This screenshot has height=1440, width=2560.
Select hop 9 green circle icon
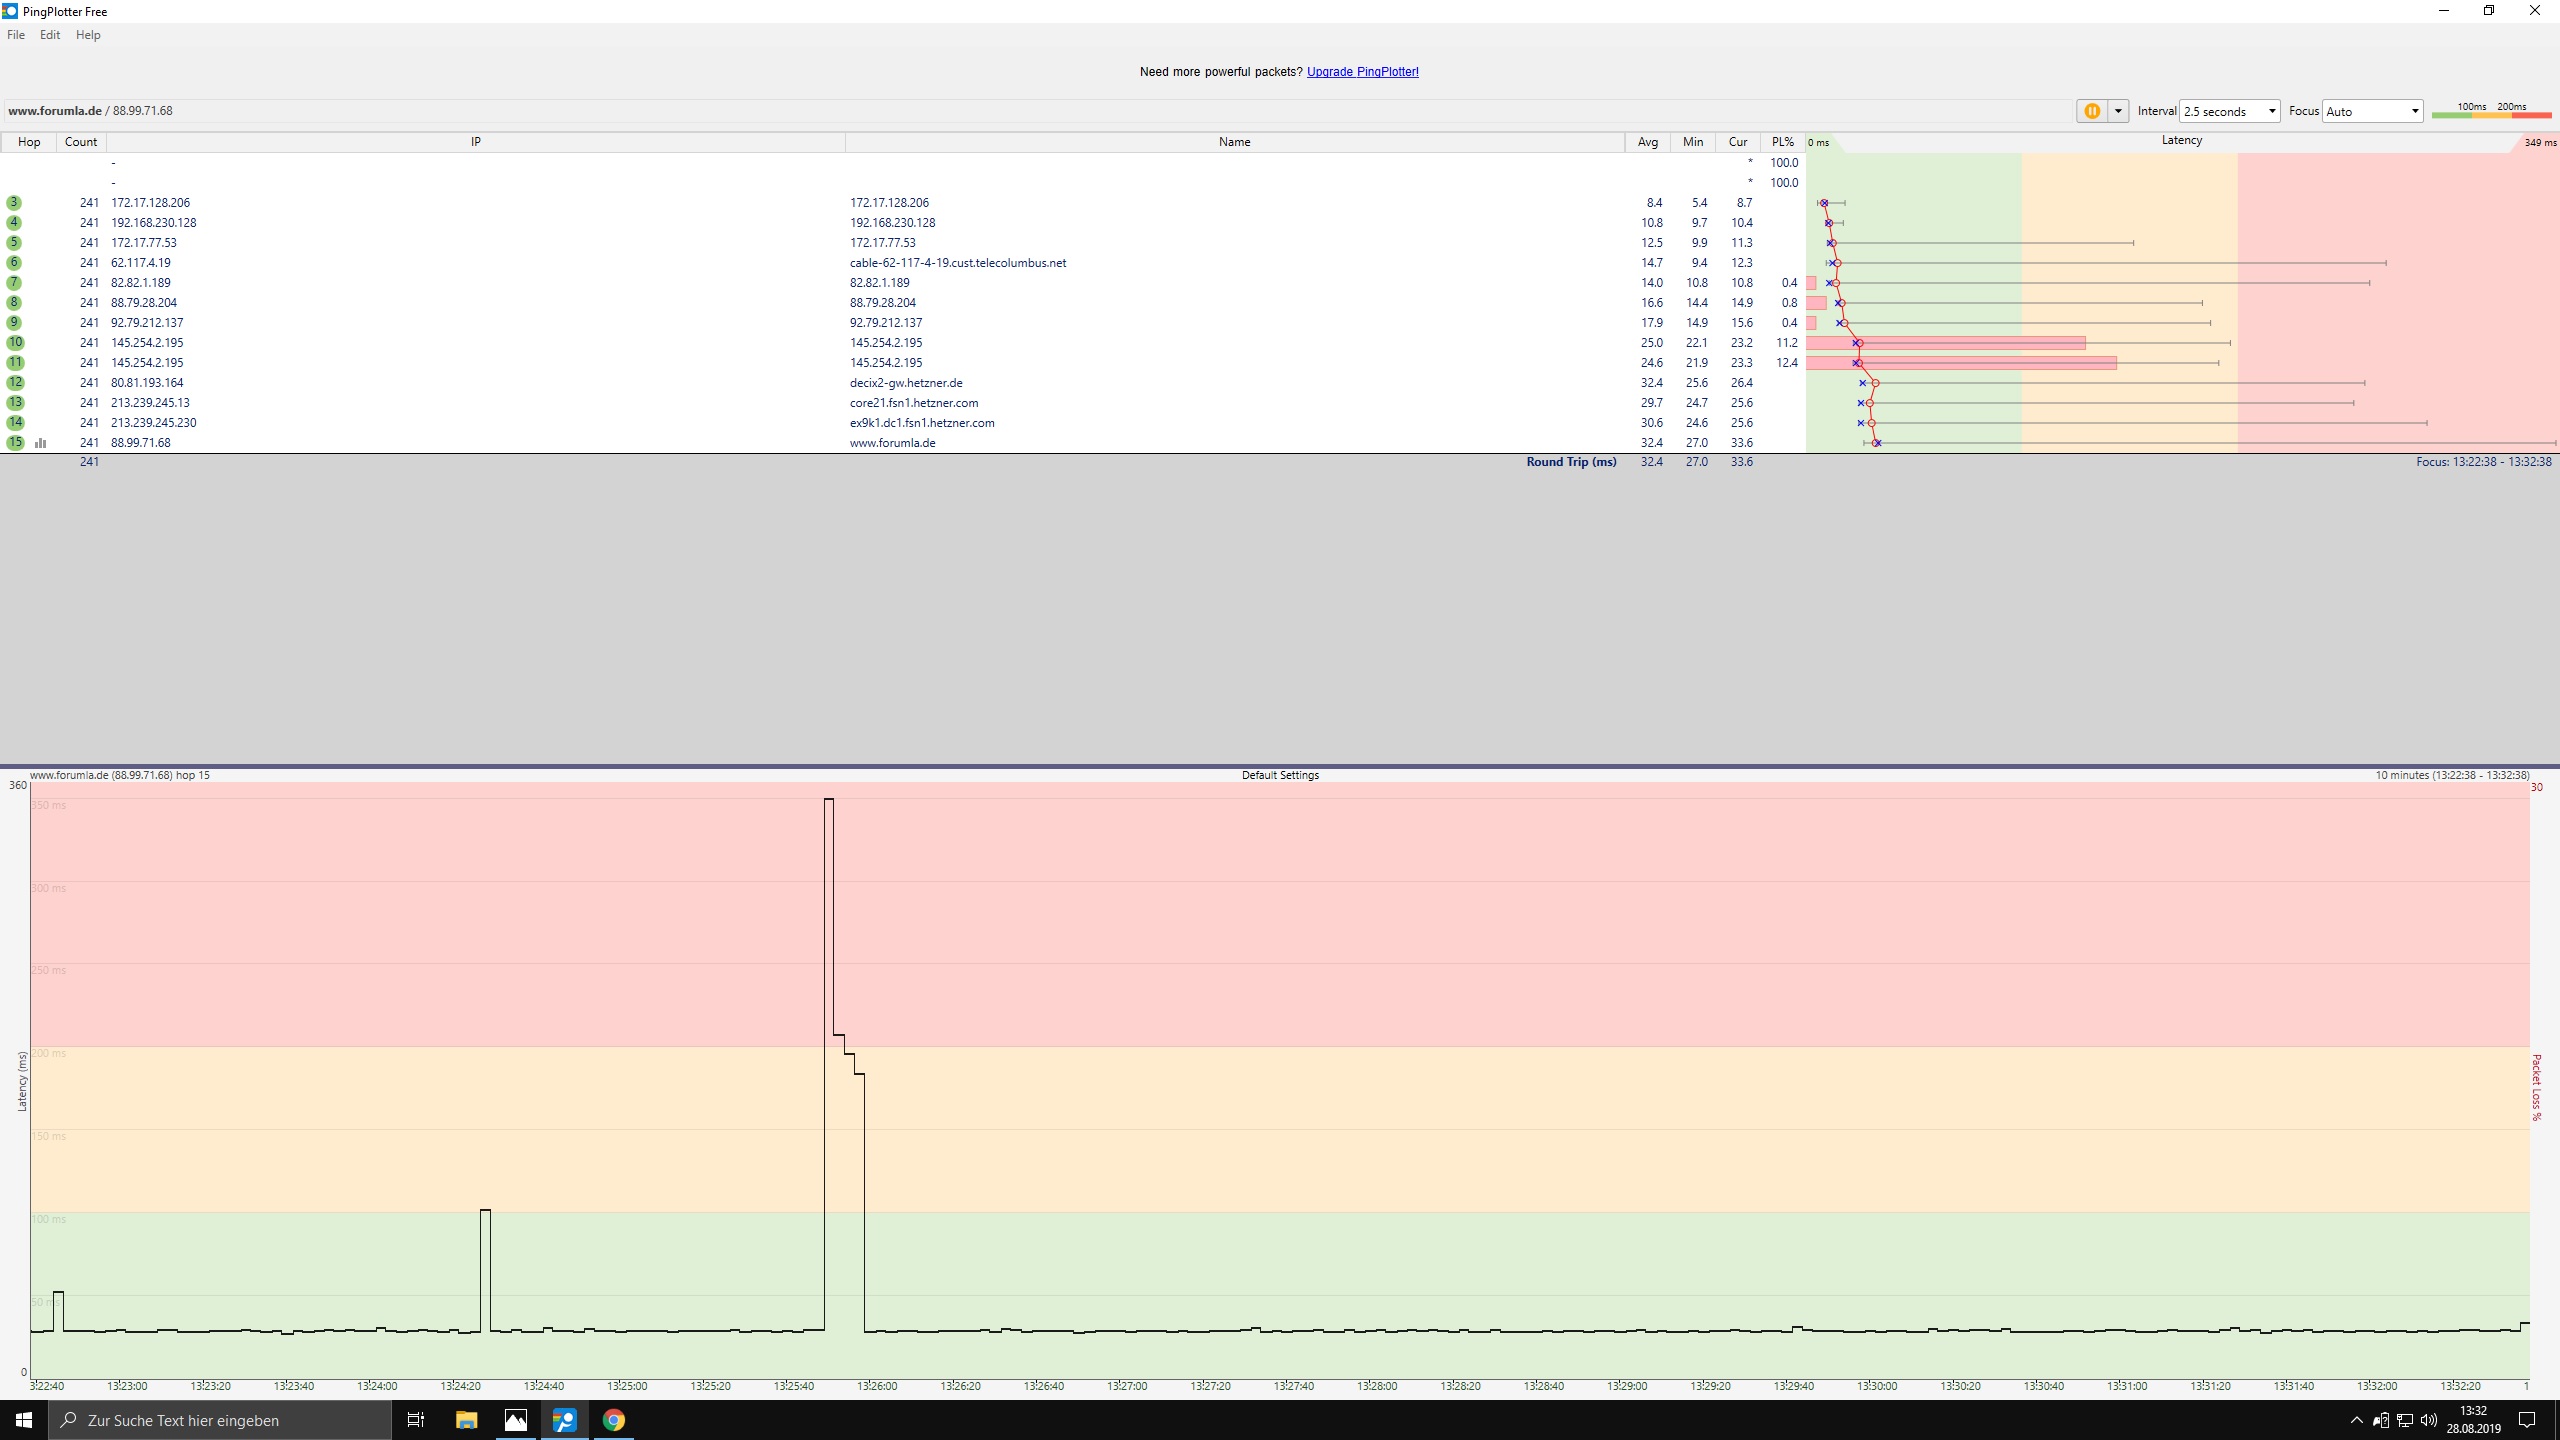tap(14, 323)
